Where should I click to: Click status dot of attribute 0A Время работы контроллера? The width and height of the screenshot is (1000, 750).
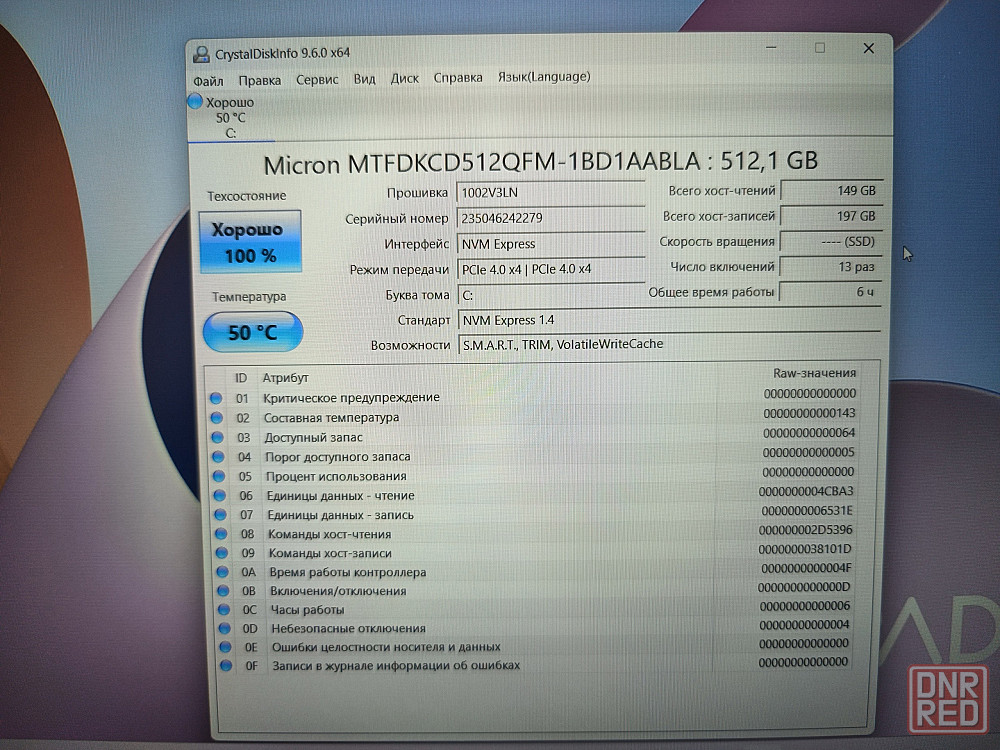point(222,571)
